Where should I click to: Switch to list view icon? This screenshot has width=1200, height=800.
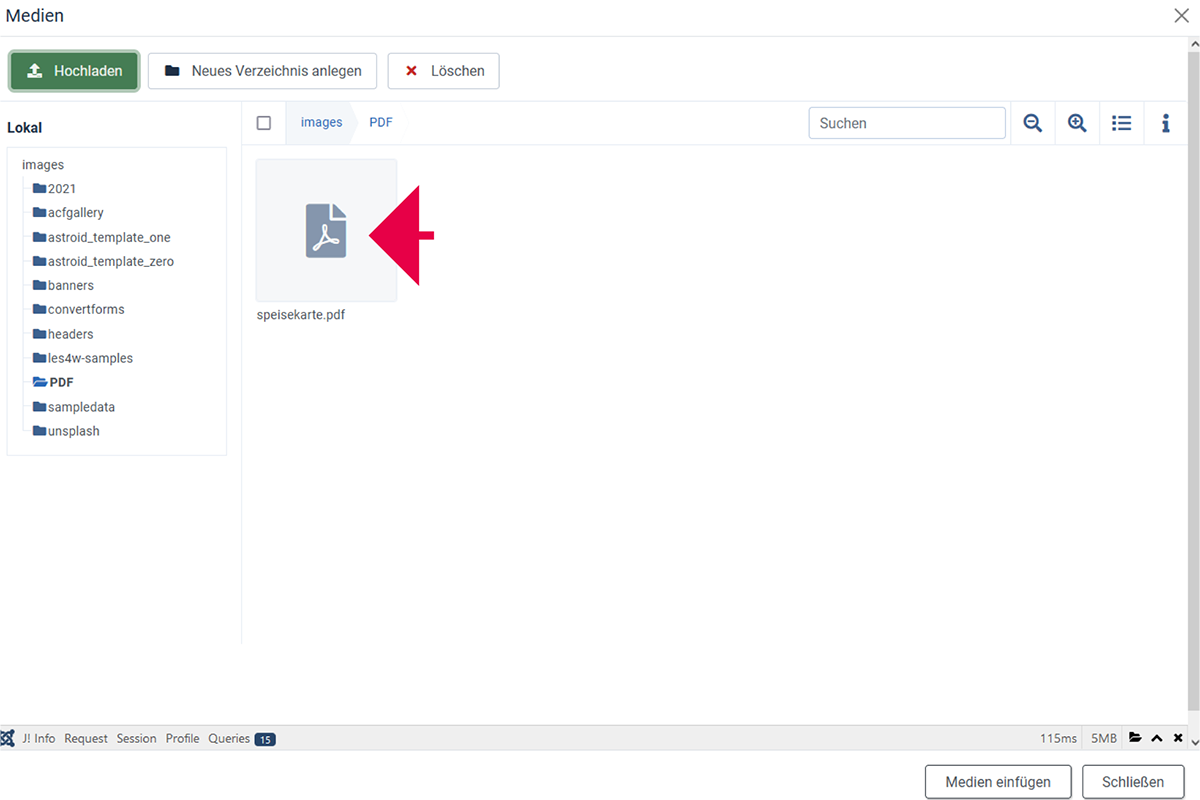coord(1122,123)
